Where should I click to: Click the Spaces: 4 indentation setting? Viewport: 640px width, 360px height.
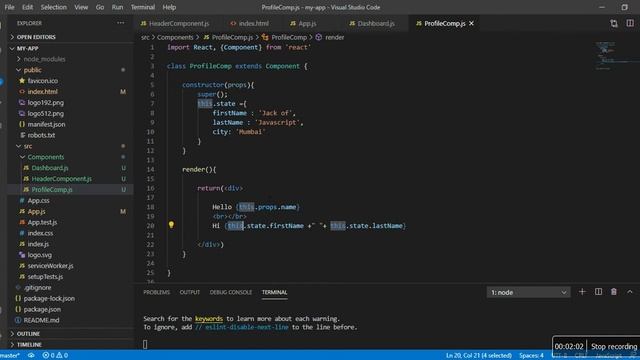(x=531, y=356)
